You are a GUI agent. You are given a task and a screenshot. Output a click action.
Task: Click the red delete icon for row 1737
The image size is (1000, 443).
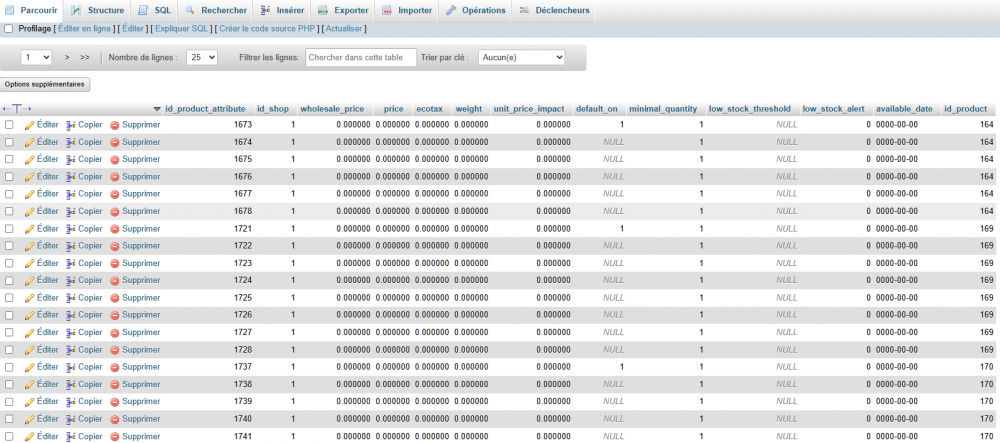115,367
